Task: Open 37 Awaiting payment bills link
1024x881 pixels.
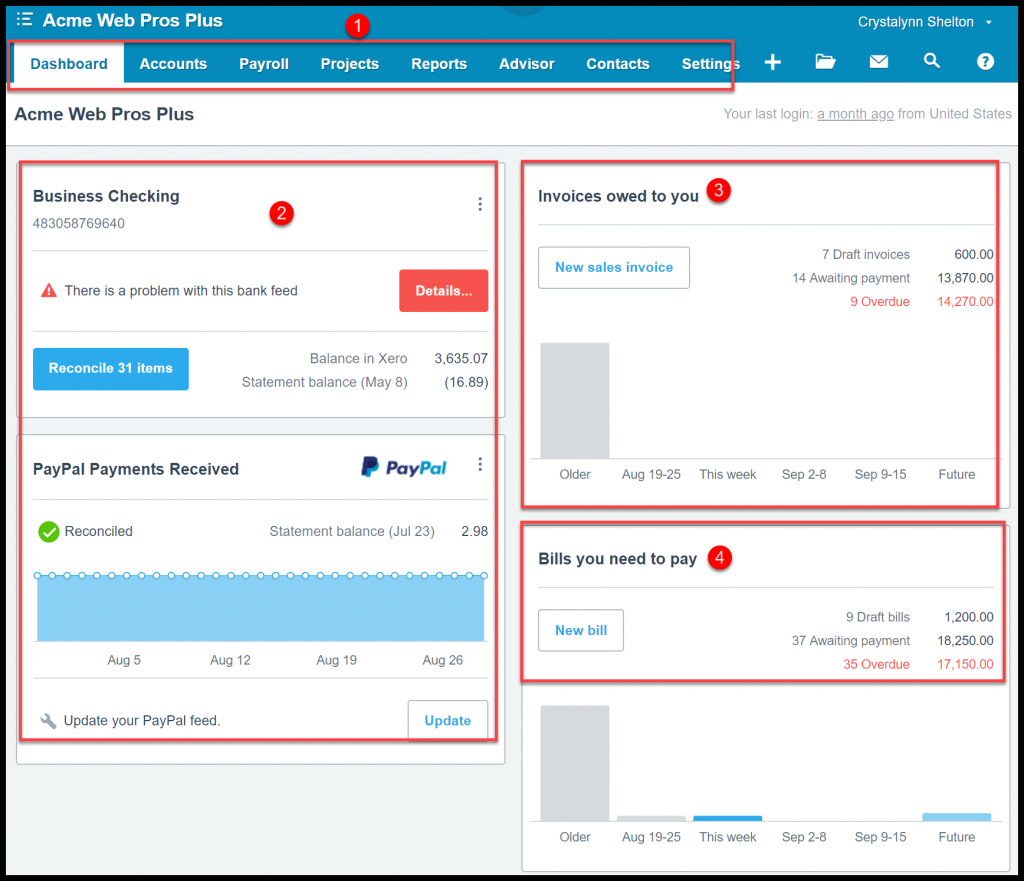Action: pyautogui.click(x=851, y=641)
